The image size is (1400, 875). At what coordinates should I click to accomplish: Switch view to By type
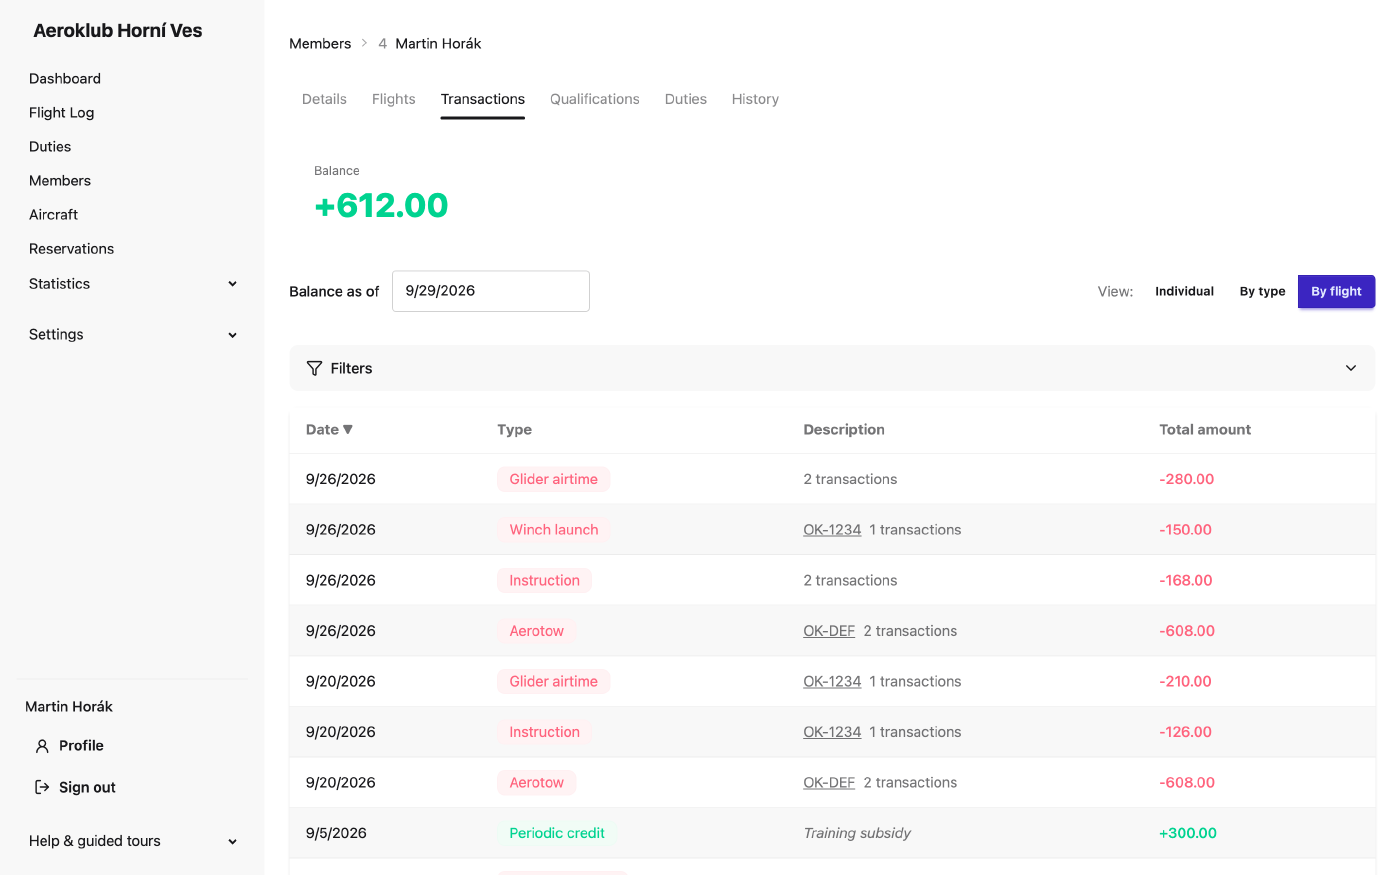pyautogui.click(x=1262, y=292)
